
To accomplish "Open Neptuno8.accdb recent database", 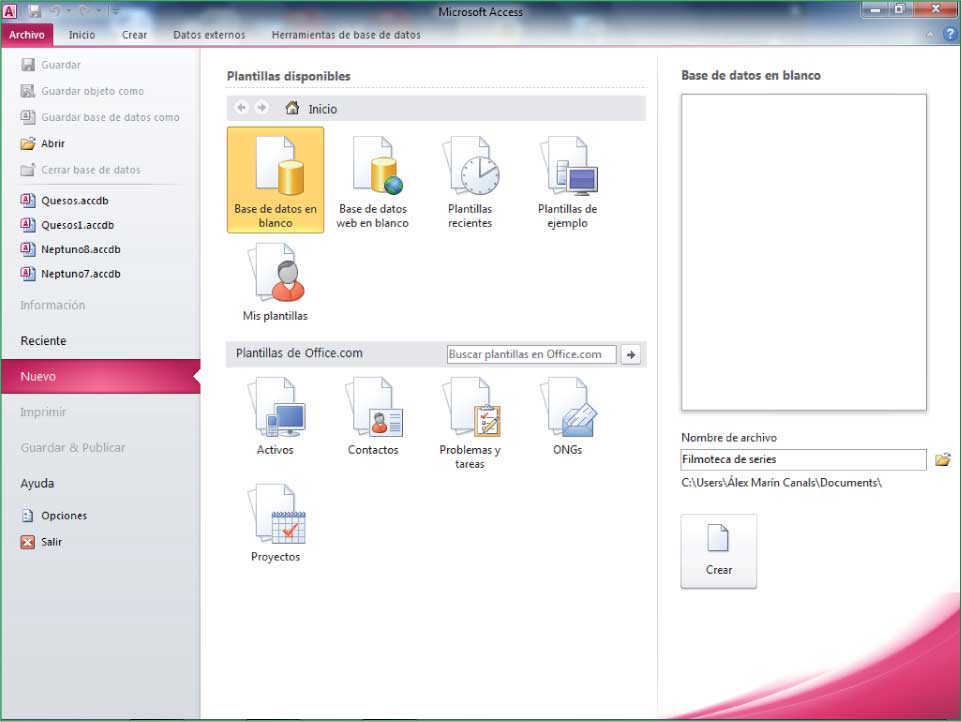I will 71,249.
